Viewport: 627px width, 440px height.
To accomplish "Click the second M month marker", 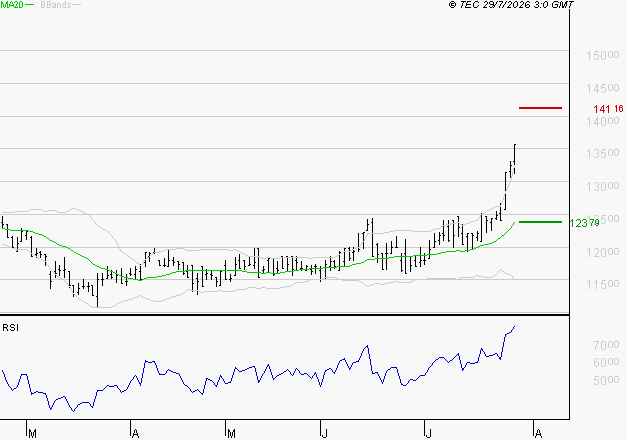I will pyautogui.click(x=231, y=434).
